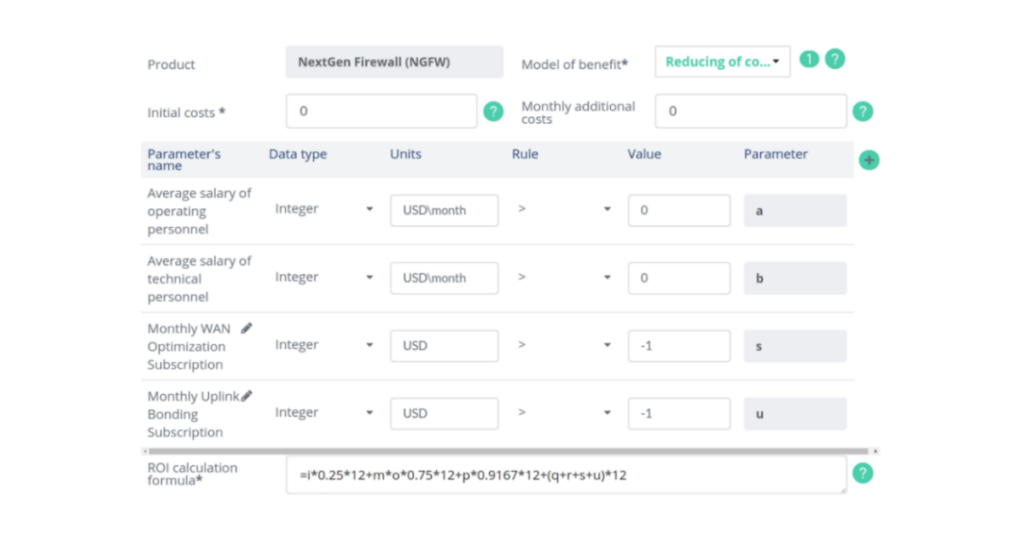Open data type dropdown for WAN Optimization row
Image resolution: width=1024 pixels, height=537 pixels.
coord(324,345)
